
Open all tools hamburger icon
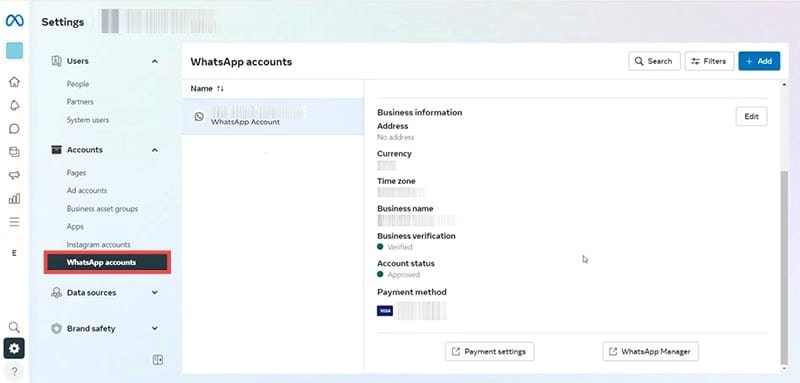[14, 222]
